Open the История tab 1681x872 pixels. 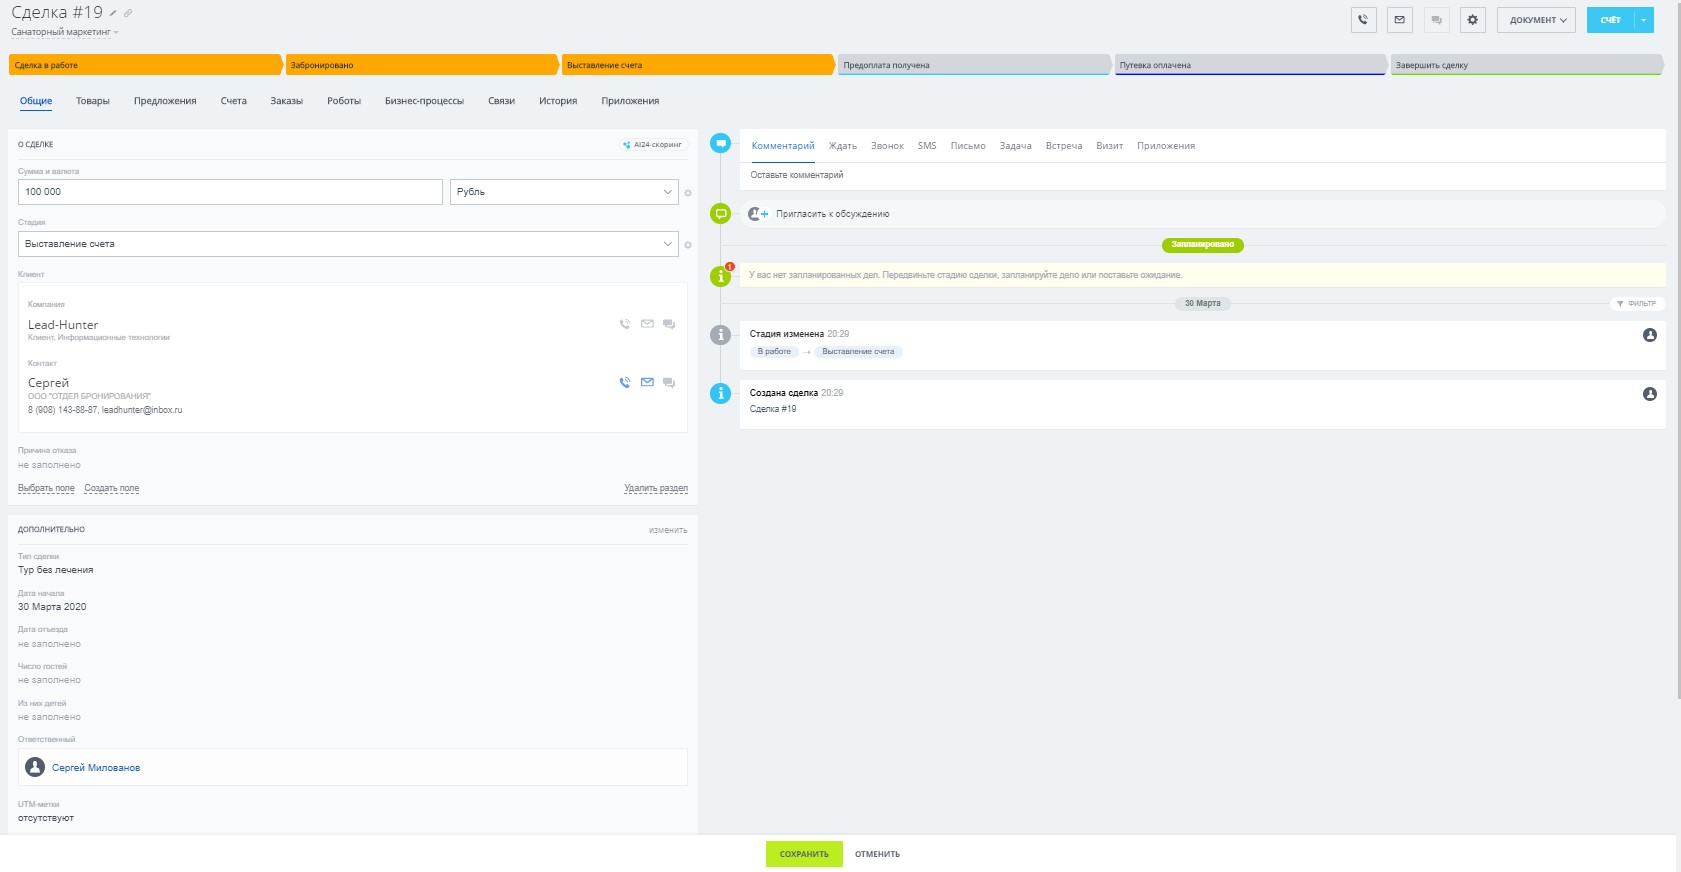click(558, 101)
